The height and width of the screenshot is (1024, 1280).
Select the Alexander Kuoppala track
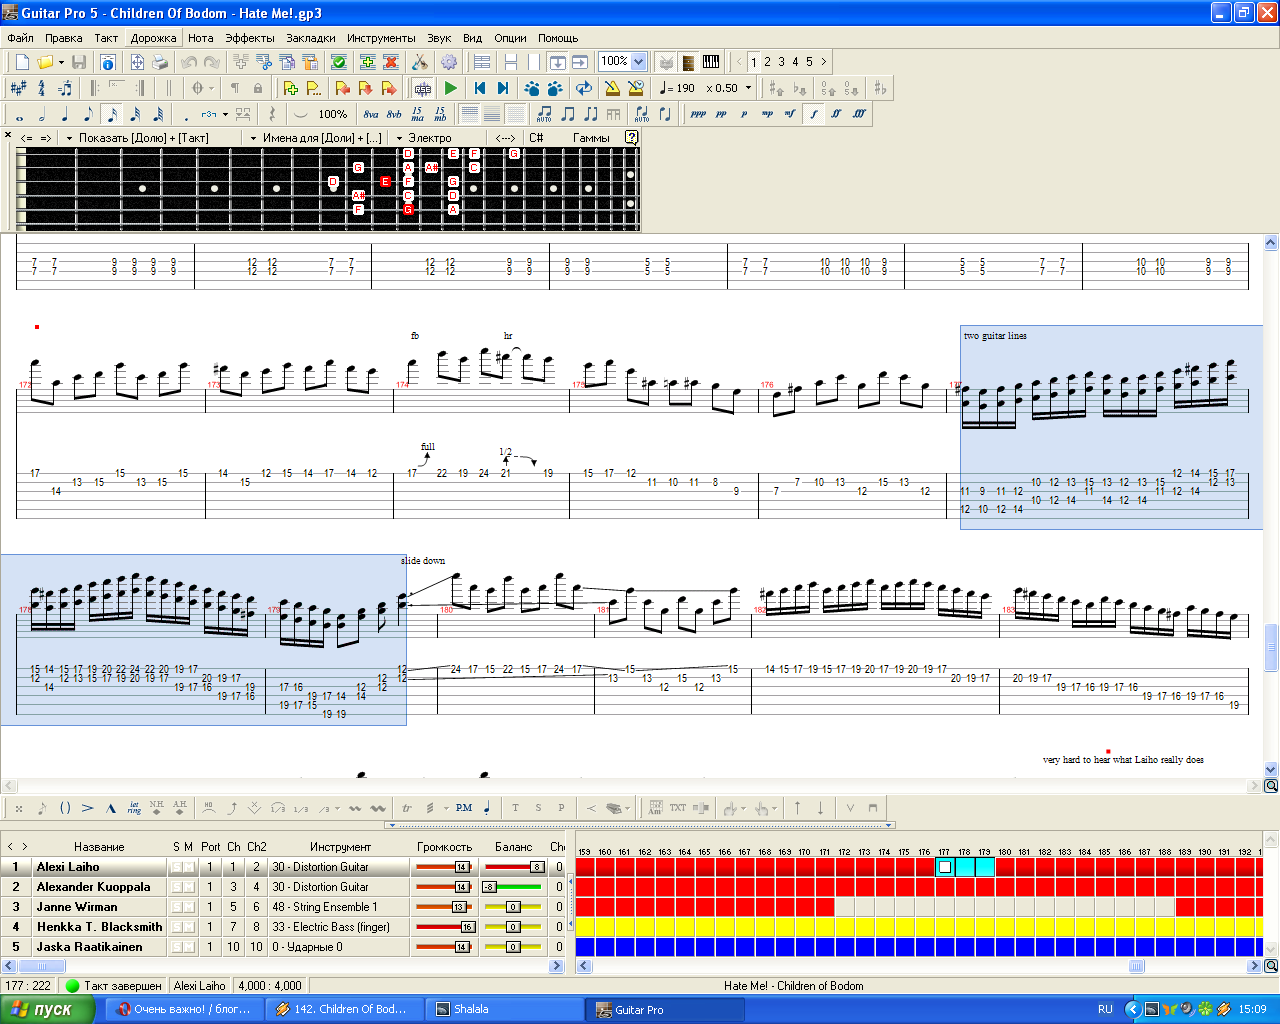coord(94,887)
